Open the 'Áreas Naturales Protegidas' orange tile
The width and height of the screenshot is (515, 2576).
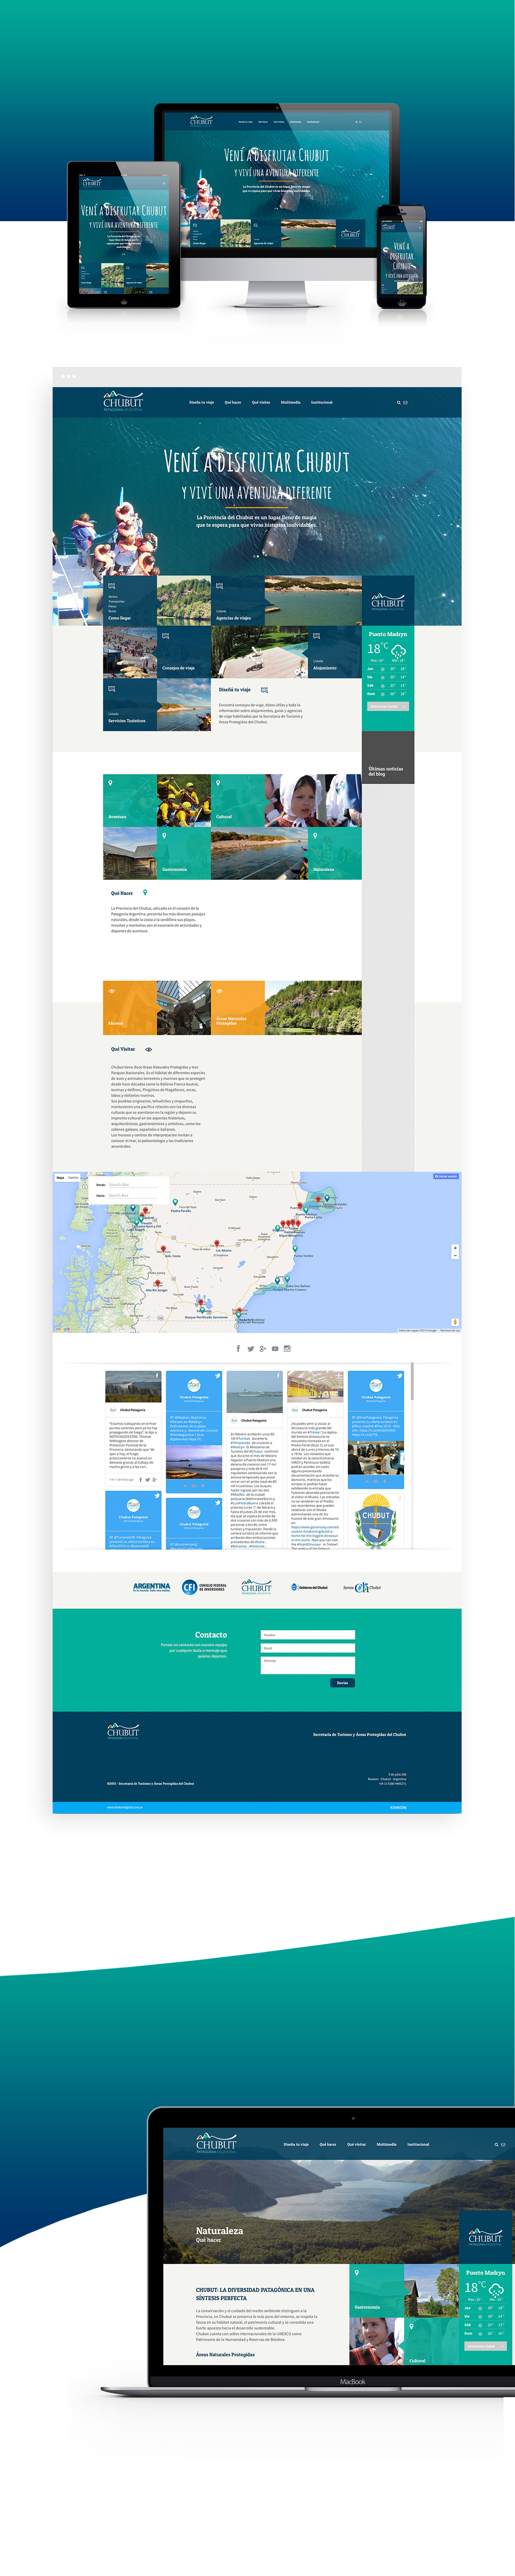[x=238, y=1008]
